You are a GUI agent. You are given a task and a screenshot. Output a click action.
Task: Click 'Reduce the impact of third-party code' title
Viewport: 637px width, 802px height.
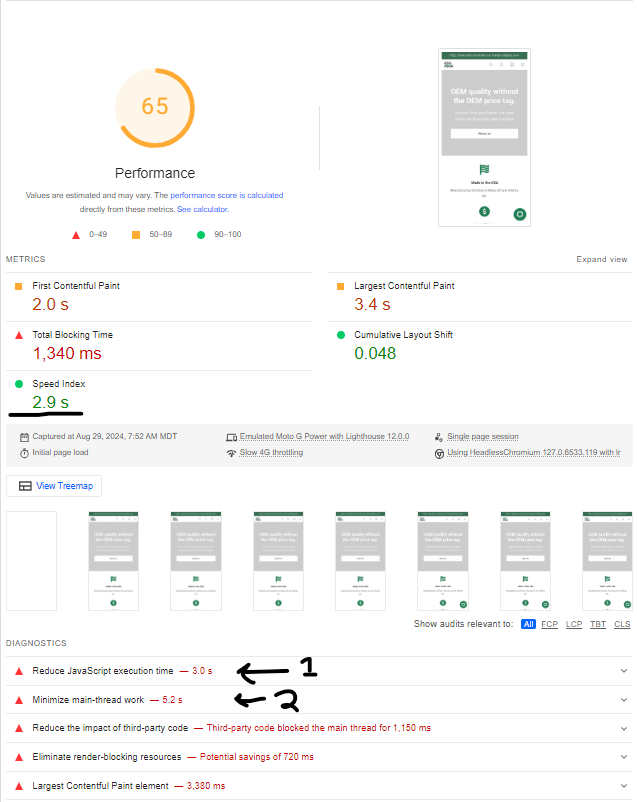pos(110,728)
